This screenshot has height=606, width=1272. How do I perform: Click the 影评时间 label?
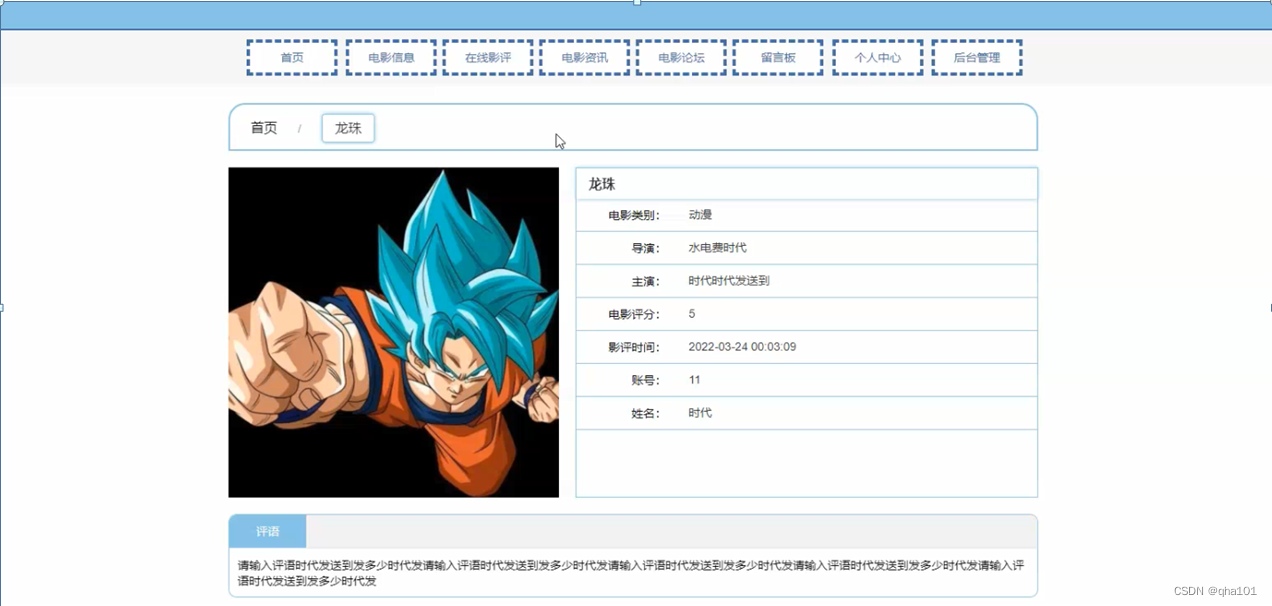point(634,347)
